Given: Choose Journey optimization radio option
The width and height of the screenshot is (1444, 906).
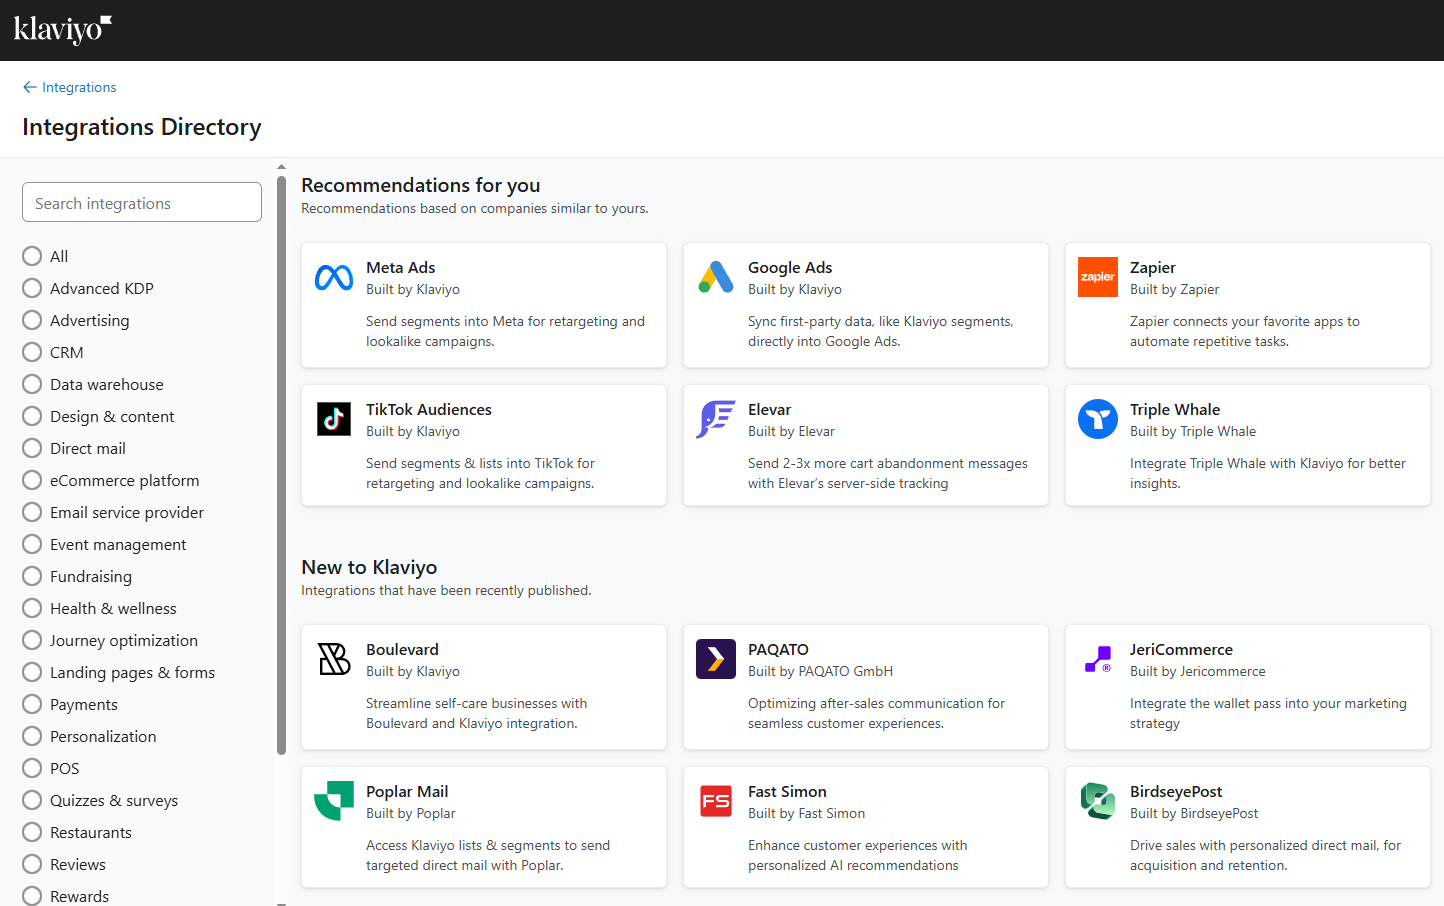Looking at the screenshot, I should [32, 640].
